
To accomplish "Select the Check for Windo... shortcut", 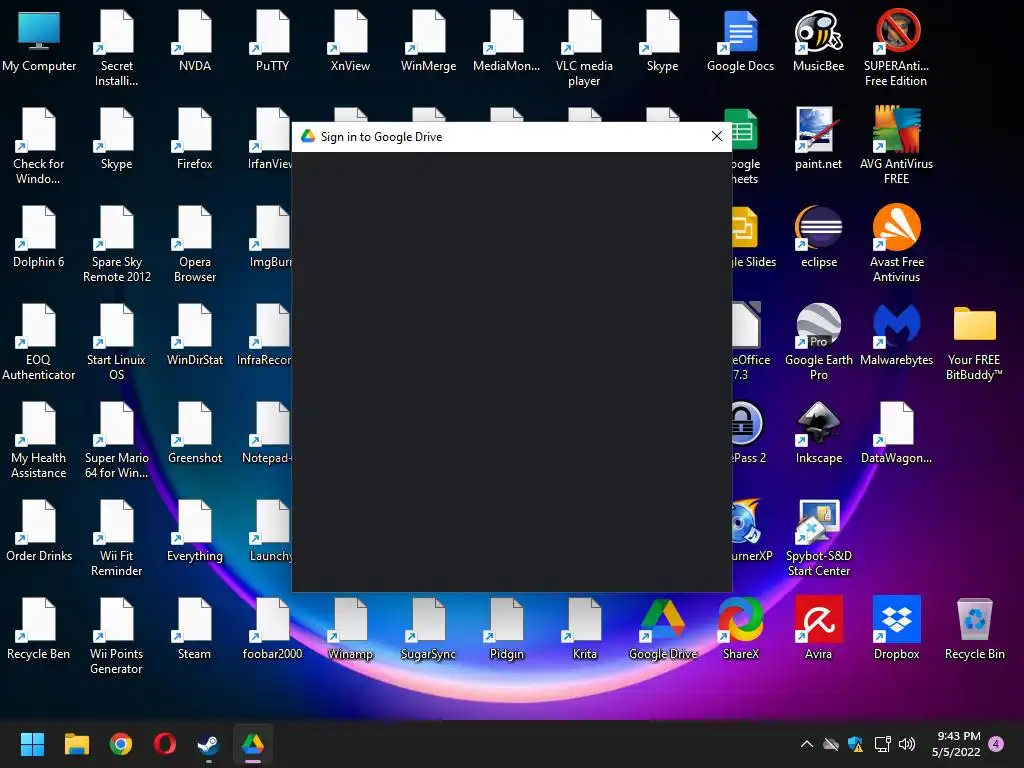I will (x=39, y=146).
